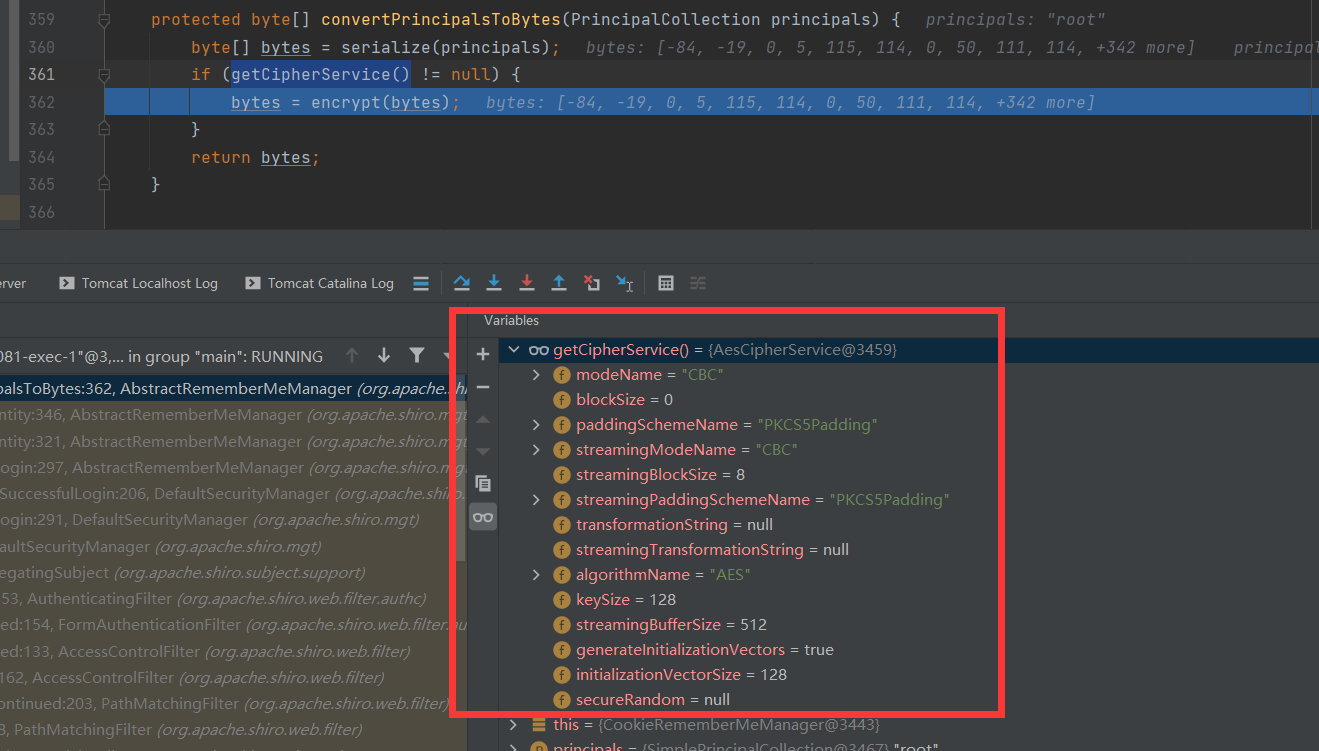Expand the paddingSchemeName field
This screenshot has width=1319, height=751.
tap(536, 425)
